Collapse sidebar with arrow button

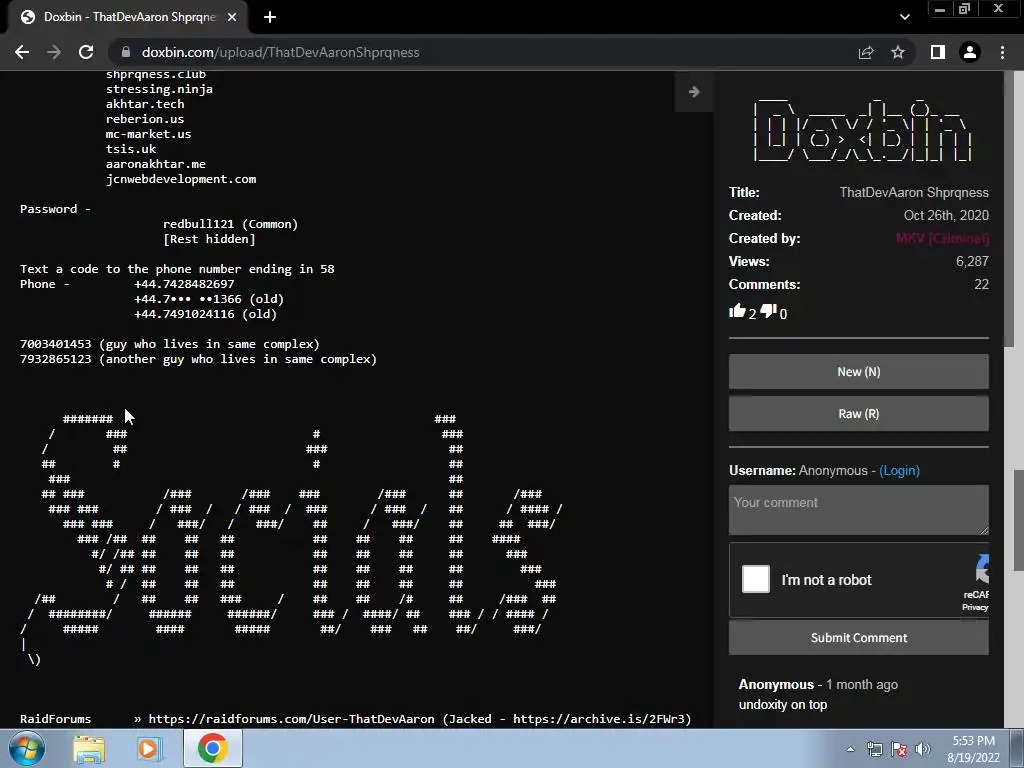[x=694, y=92]
